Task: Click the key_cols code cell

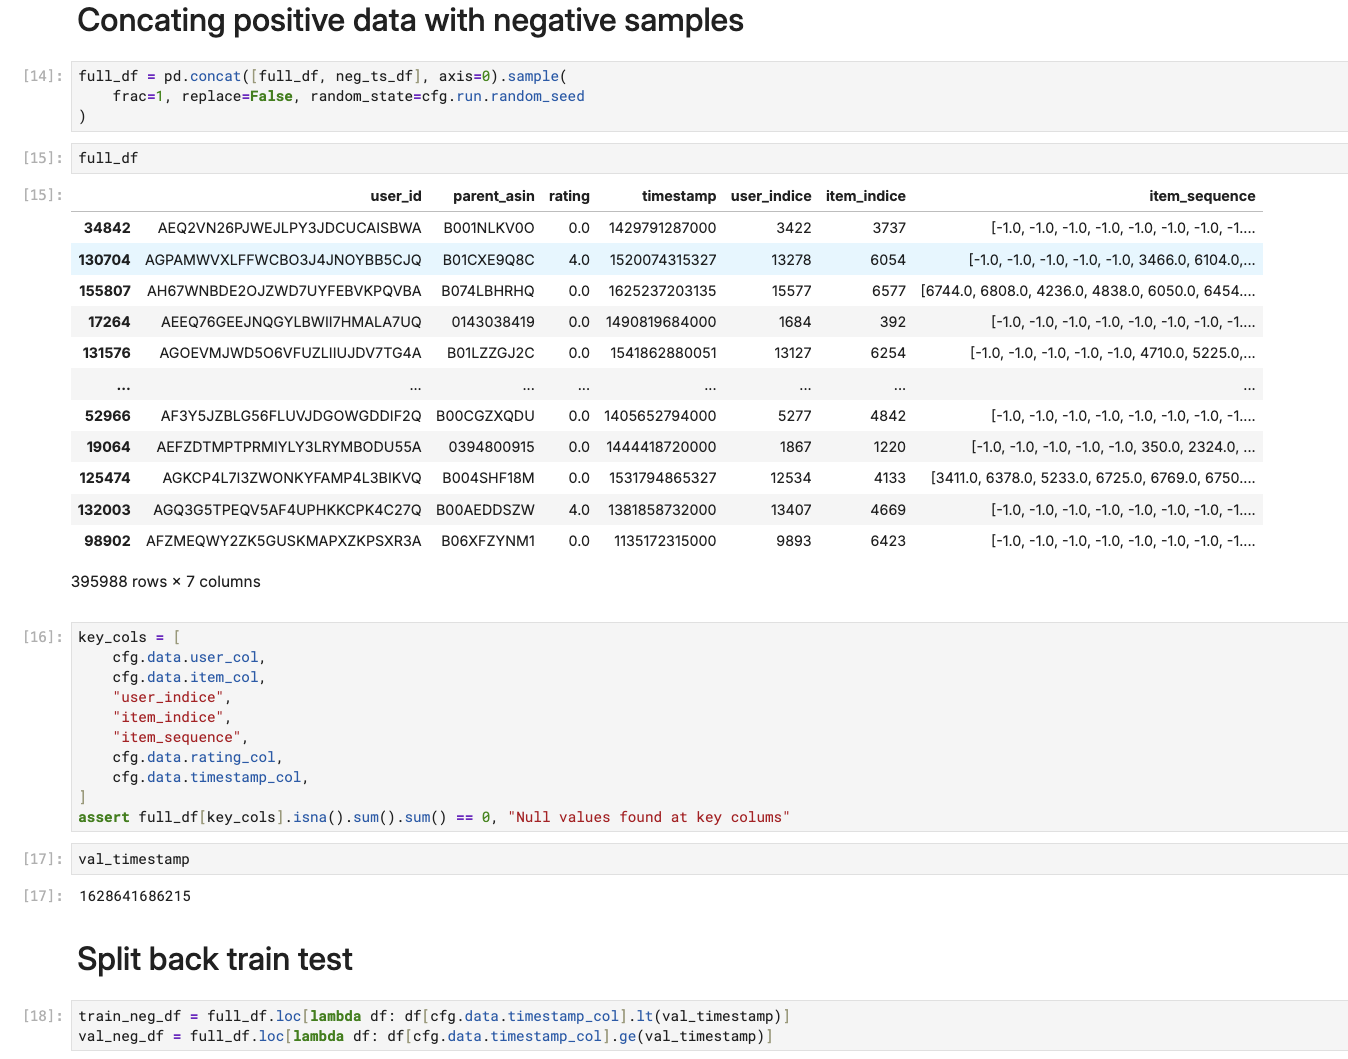Action: coord(710,727)
